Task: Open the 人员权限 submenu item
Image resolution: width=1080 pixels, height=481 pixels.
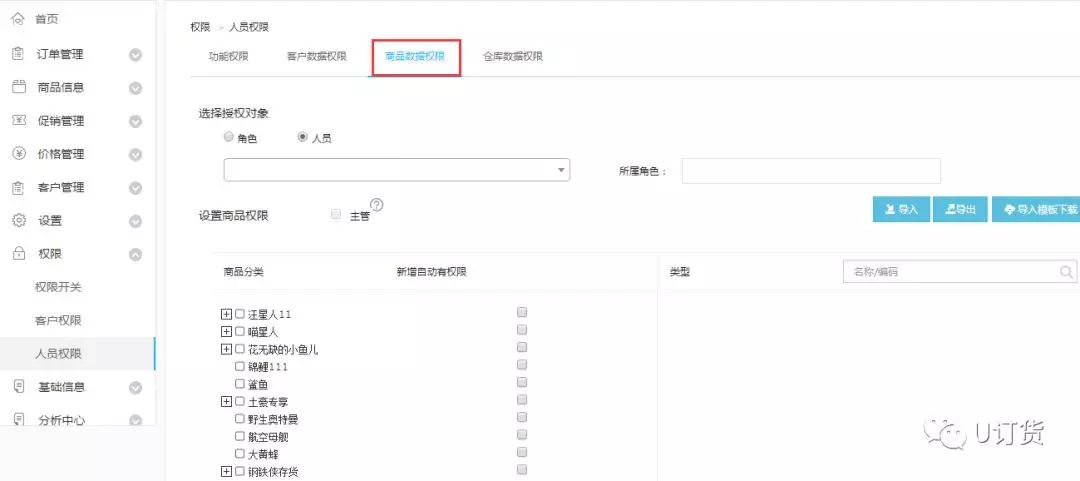Action: [58, 354]
